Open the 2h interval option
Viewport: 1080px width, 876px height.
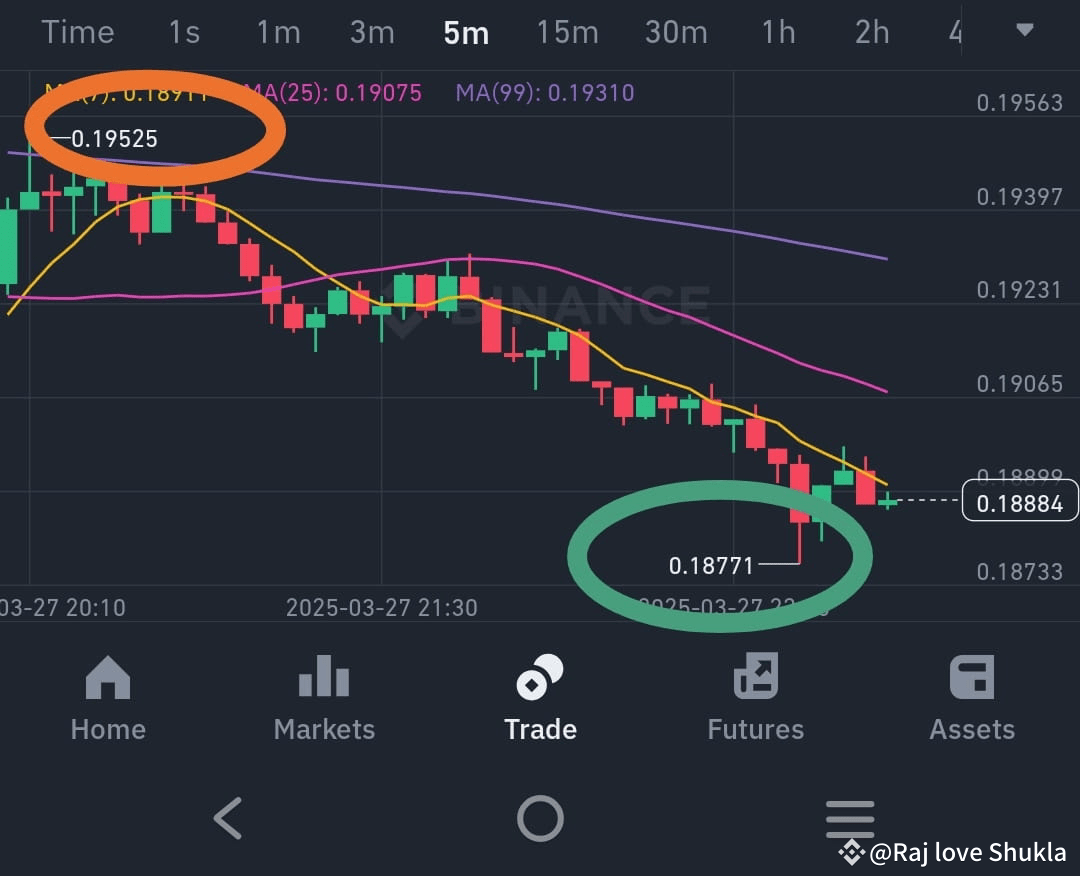(x=870, y=33)
